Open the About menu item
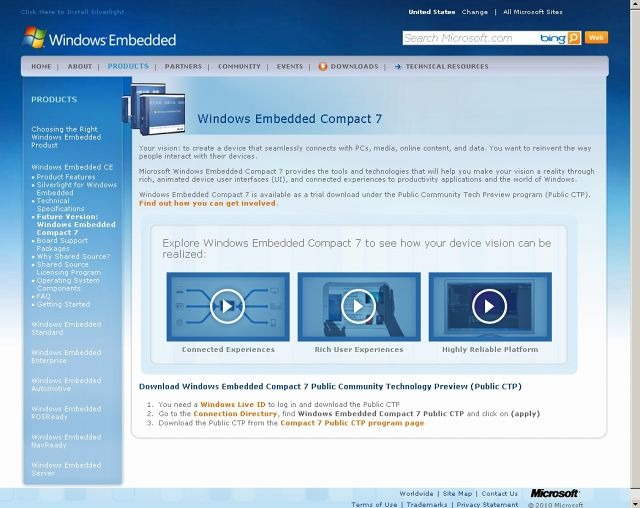This screenshot has height=508, width=640. (80, 67)
